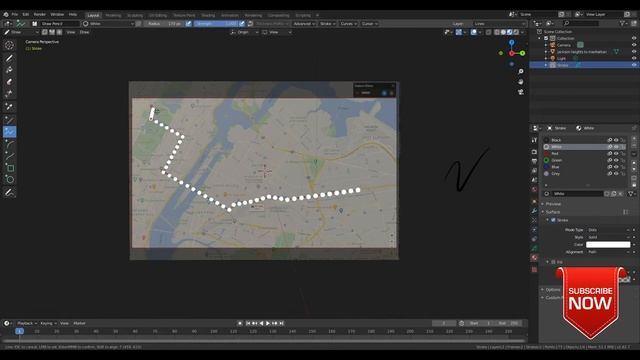Open the Stroke dropdown in header
Image resolution: width=640 pixels, height=360 pixels.
pyautogui.click(x=327, y=24)
